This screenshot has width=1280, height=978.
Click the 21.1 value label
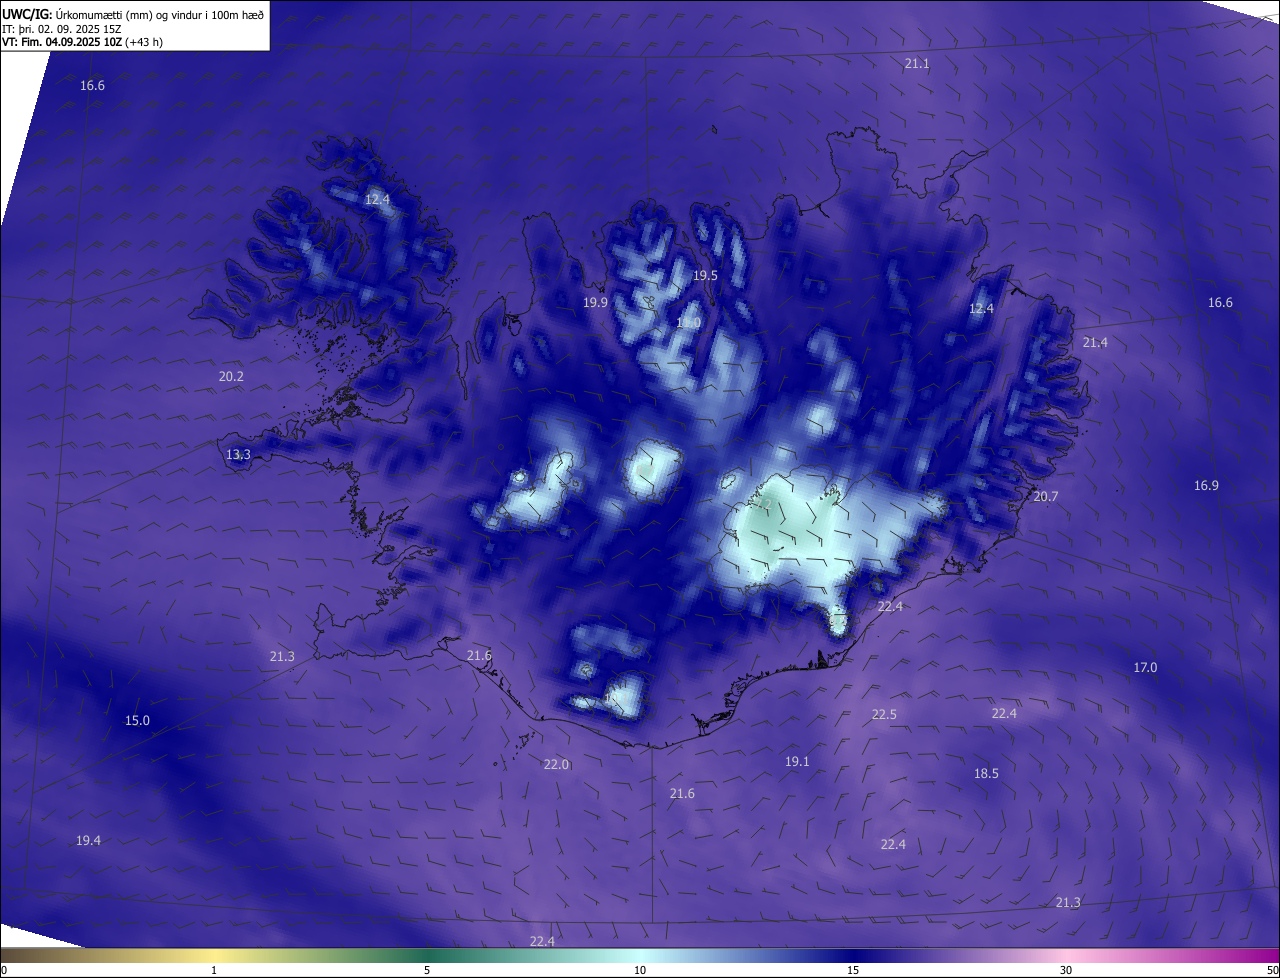pyautogui.click(x=917, y=63)
